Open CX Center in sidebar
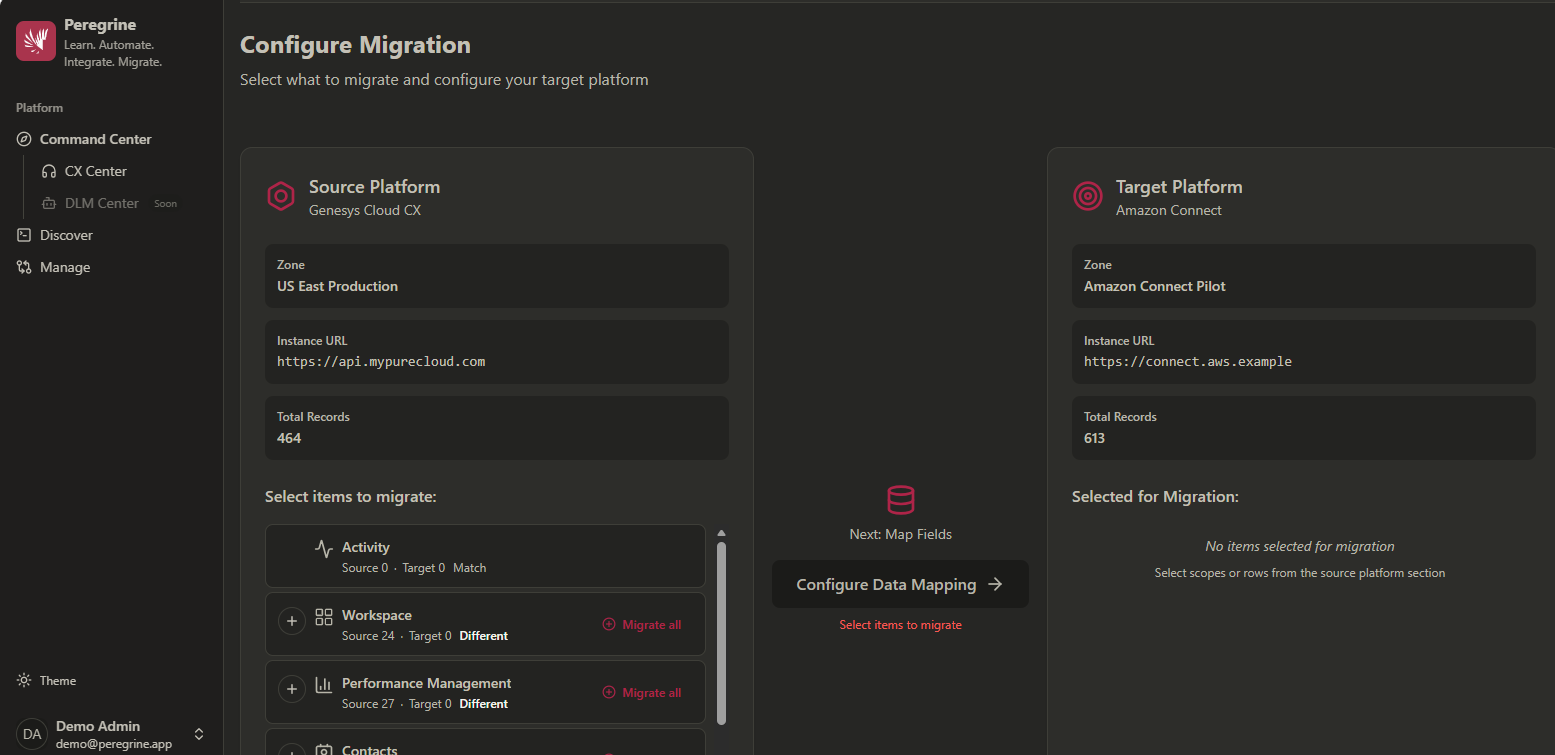 pos(96,171)
